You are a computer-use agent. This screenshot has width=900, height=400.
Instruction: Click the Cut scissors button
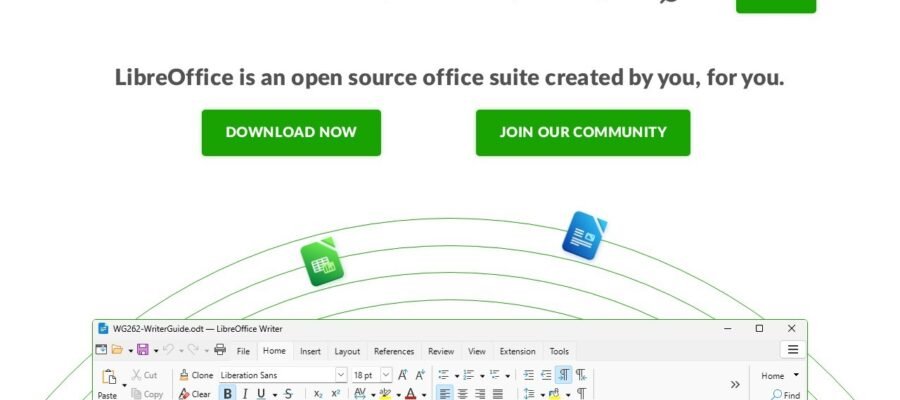pos(145,375)
